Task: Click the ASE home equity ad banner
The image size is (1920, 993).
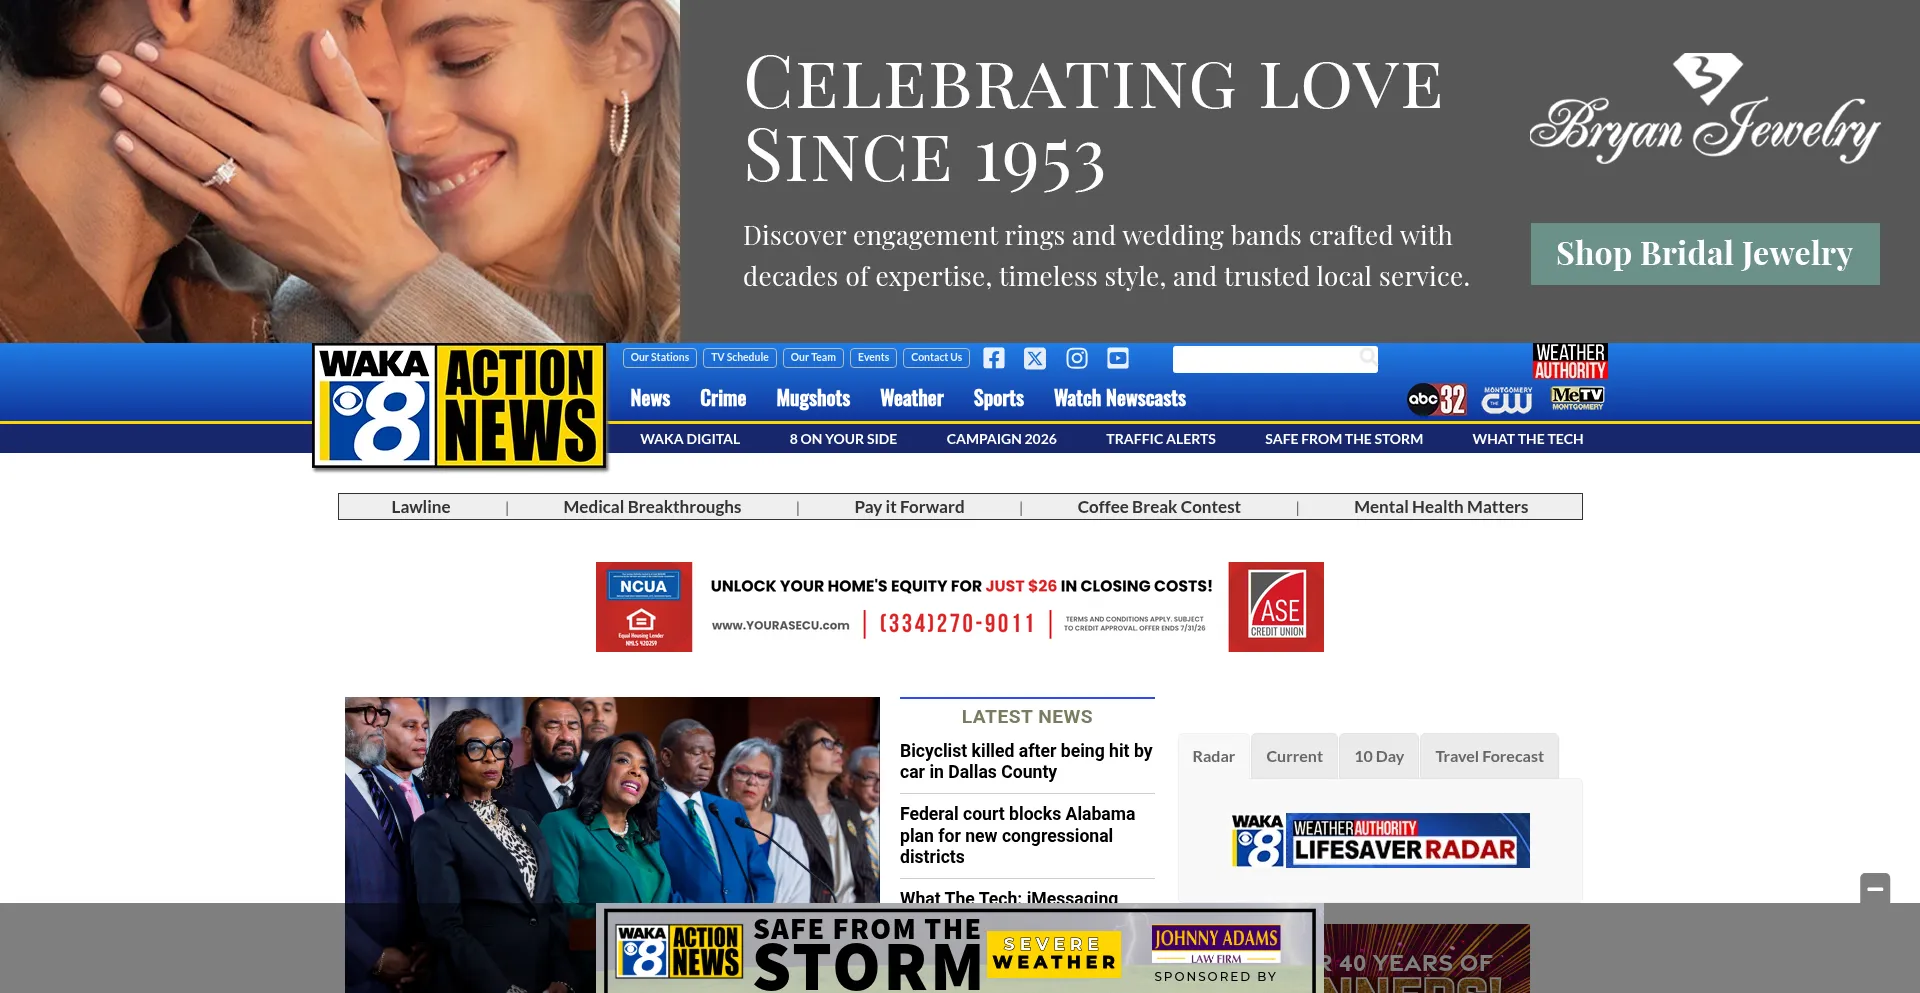Action: click(960, 607)
